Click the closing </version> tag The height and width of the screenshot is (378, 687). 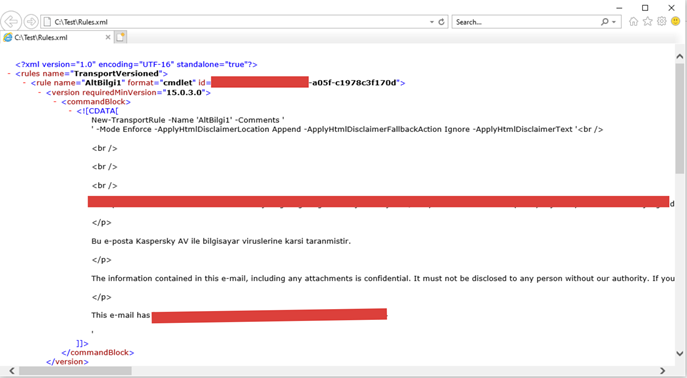tap(67, 361)
